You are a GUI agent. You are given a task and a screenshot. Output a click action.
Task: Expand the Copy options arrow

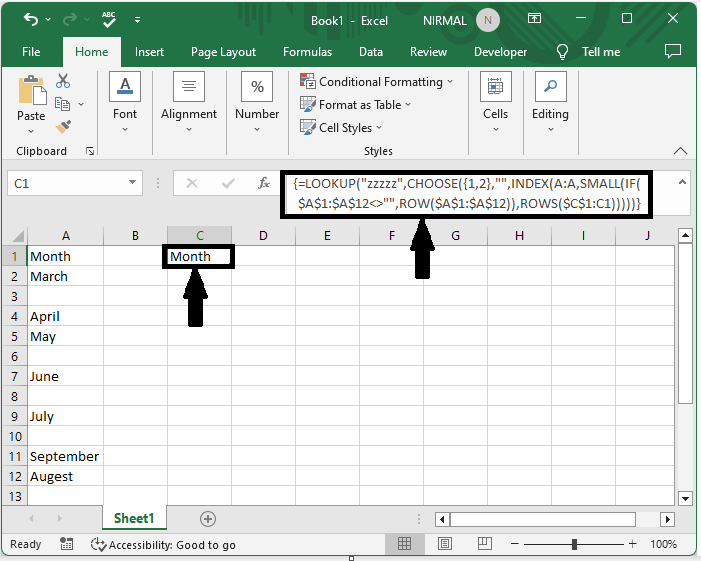(x=81, y=104)
